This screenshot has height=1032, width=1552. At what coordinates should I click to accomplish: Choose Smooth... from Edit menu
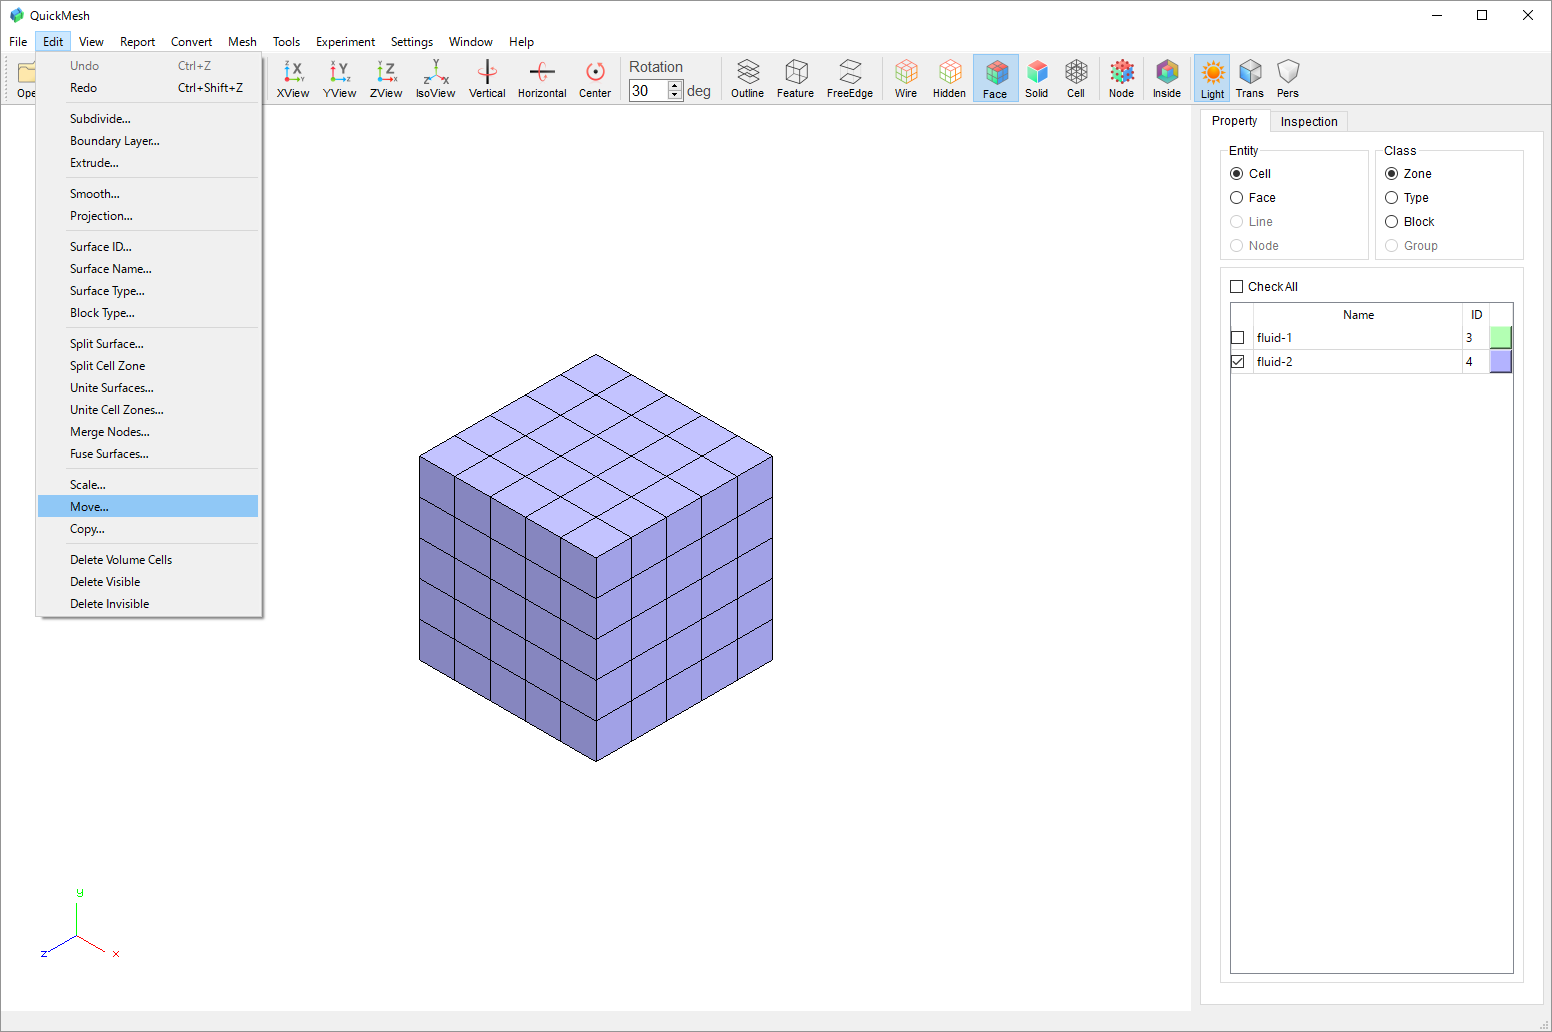[x=148, y=194]
